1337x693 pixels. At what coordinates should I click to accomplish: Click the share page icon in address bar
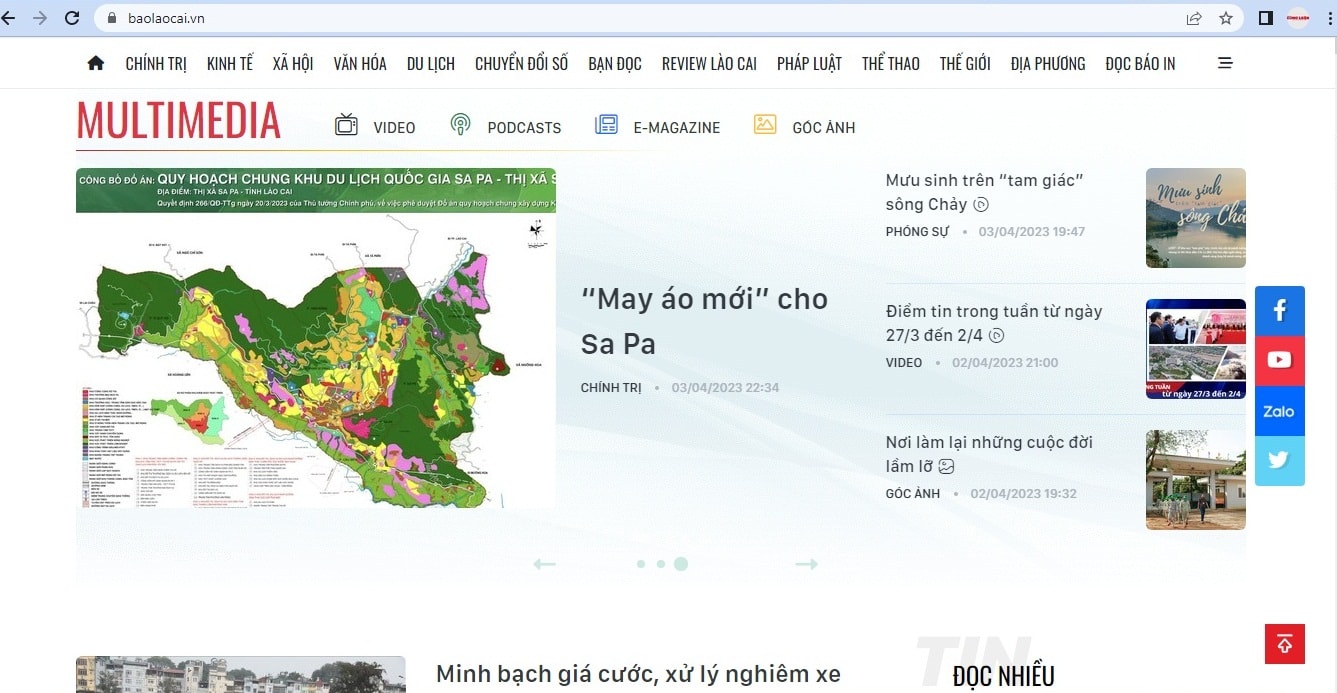[x=1194, y=18]
